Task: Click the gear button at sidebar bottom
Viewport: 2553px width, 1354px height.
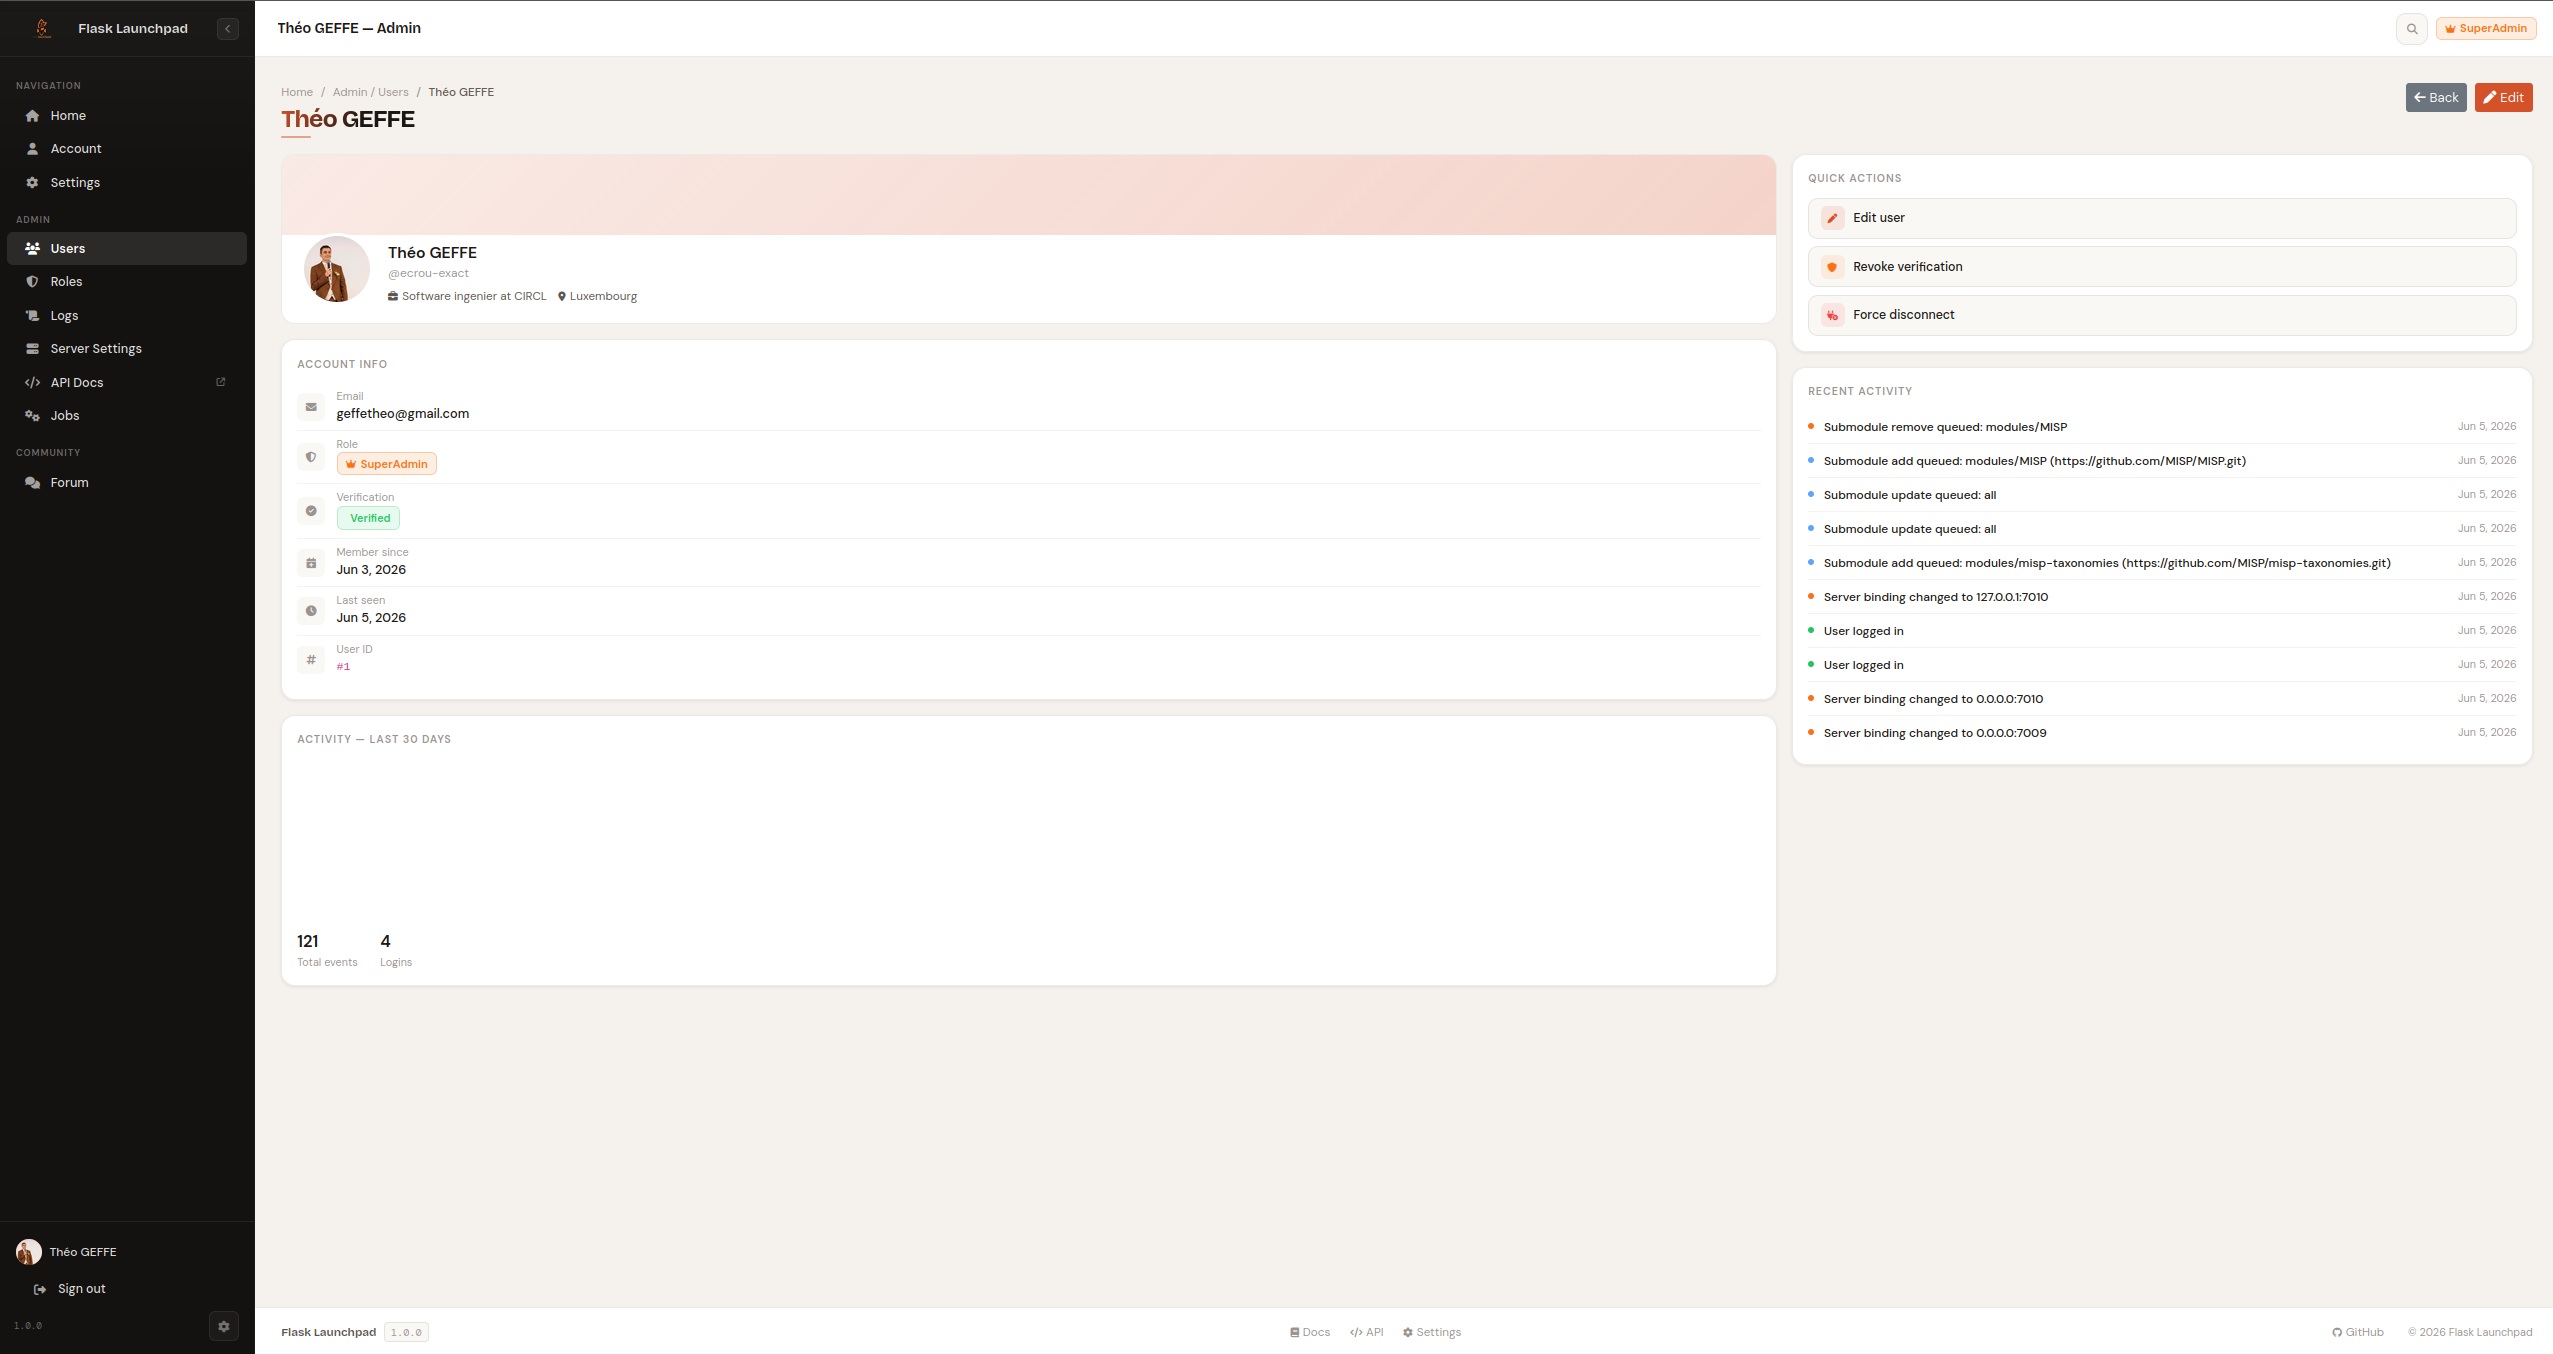Action: point(224,1326)
